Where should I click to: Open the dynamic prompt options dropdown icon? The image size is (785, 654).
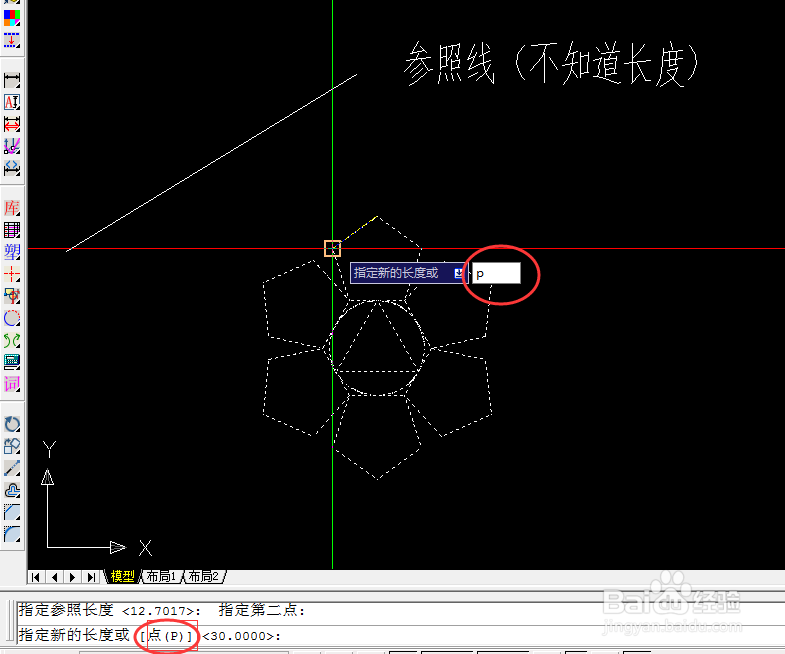pyautogui.click(x=459, y=273)
